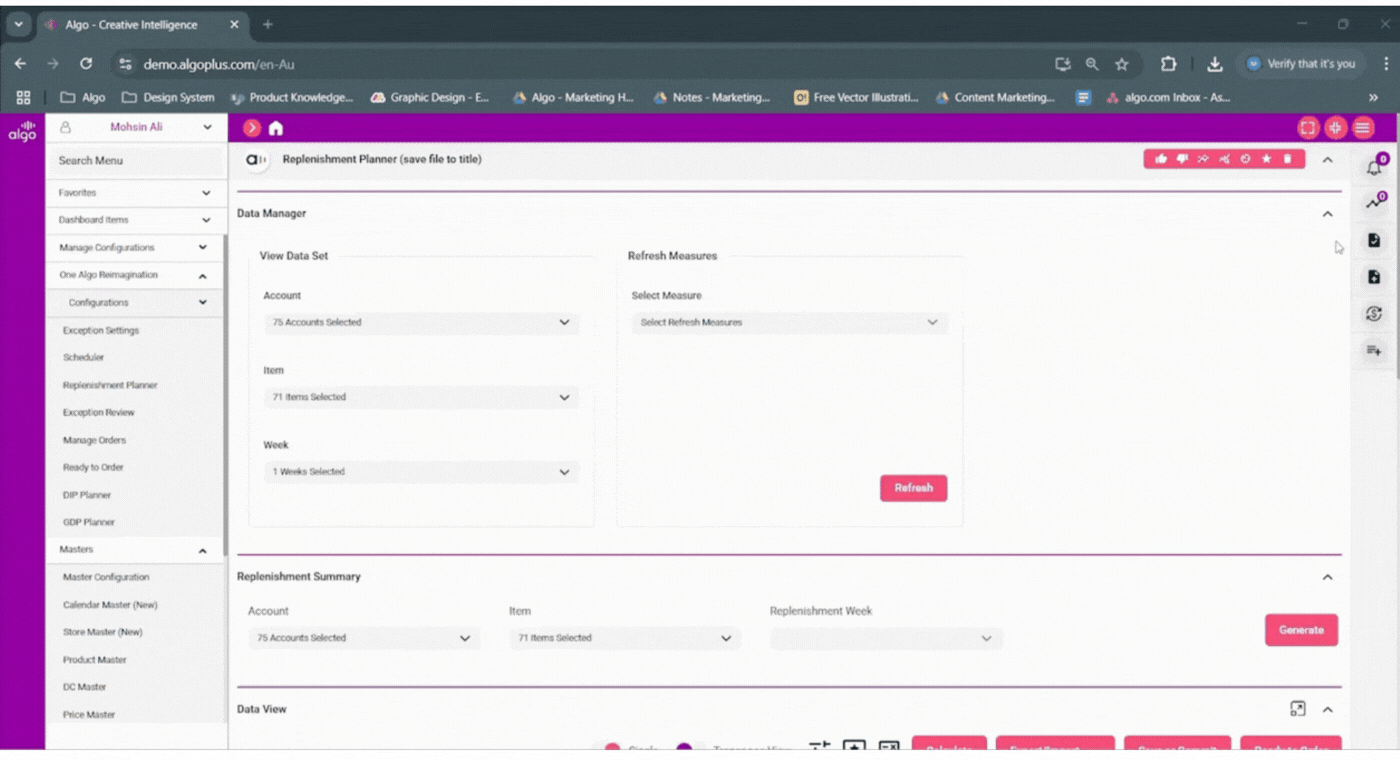Open the Mohsin Ali user dropdown
This screenshot has height=760, width=1400.
pyautogui.click(x=136, y=127)
